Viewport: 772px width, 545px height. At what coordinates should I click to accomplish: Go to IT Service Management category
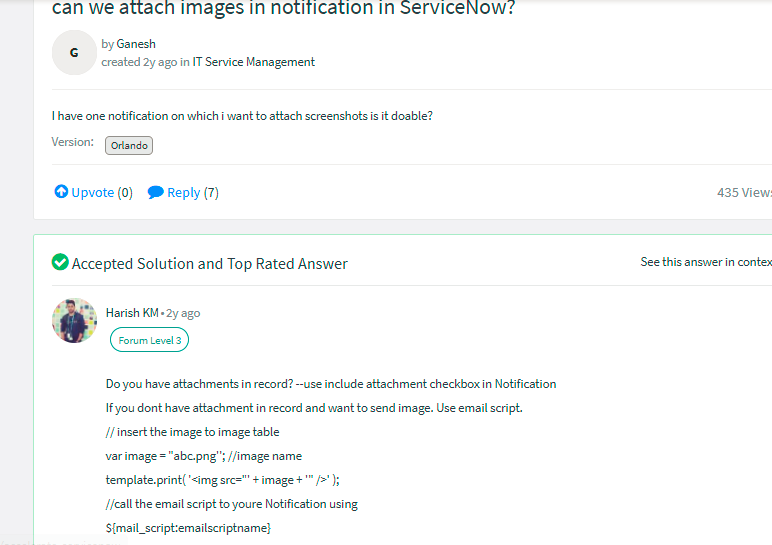click(x=254, y=62)
